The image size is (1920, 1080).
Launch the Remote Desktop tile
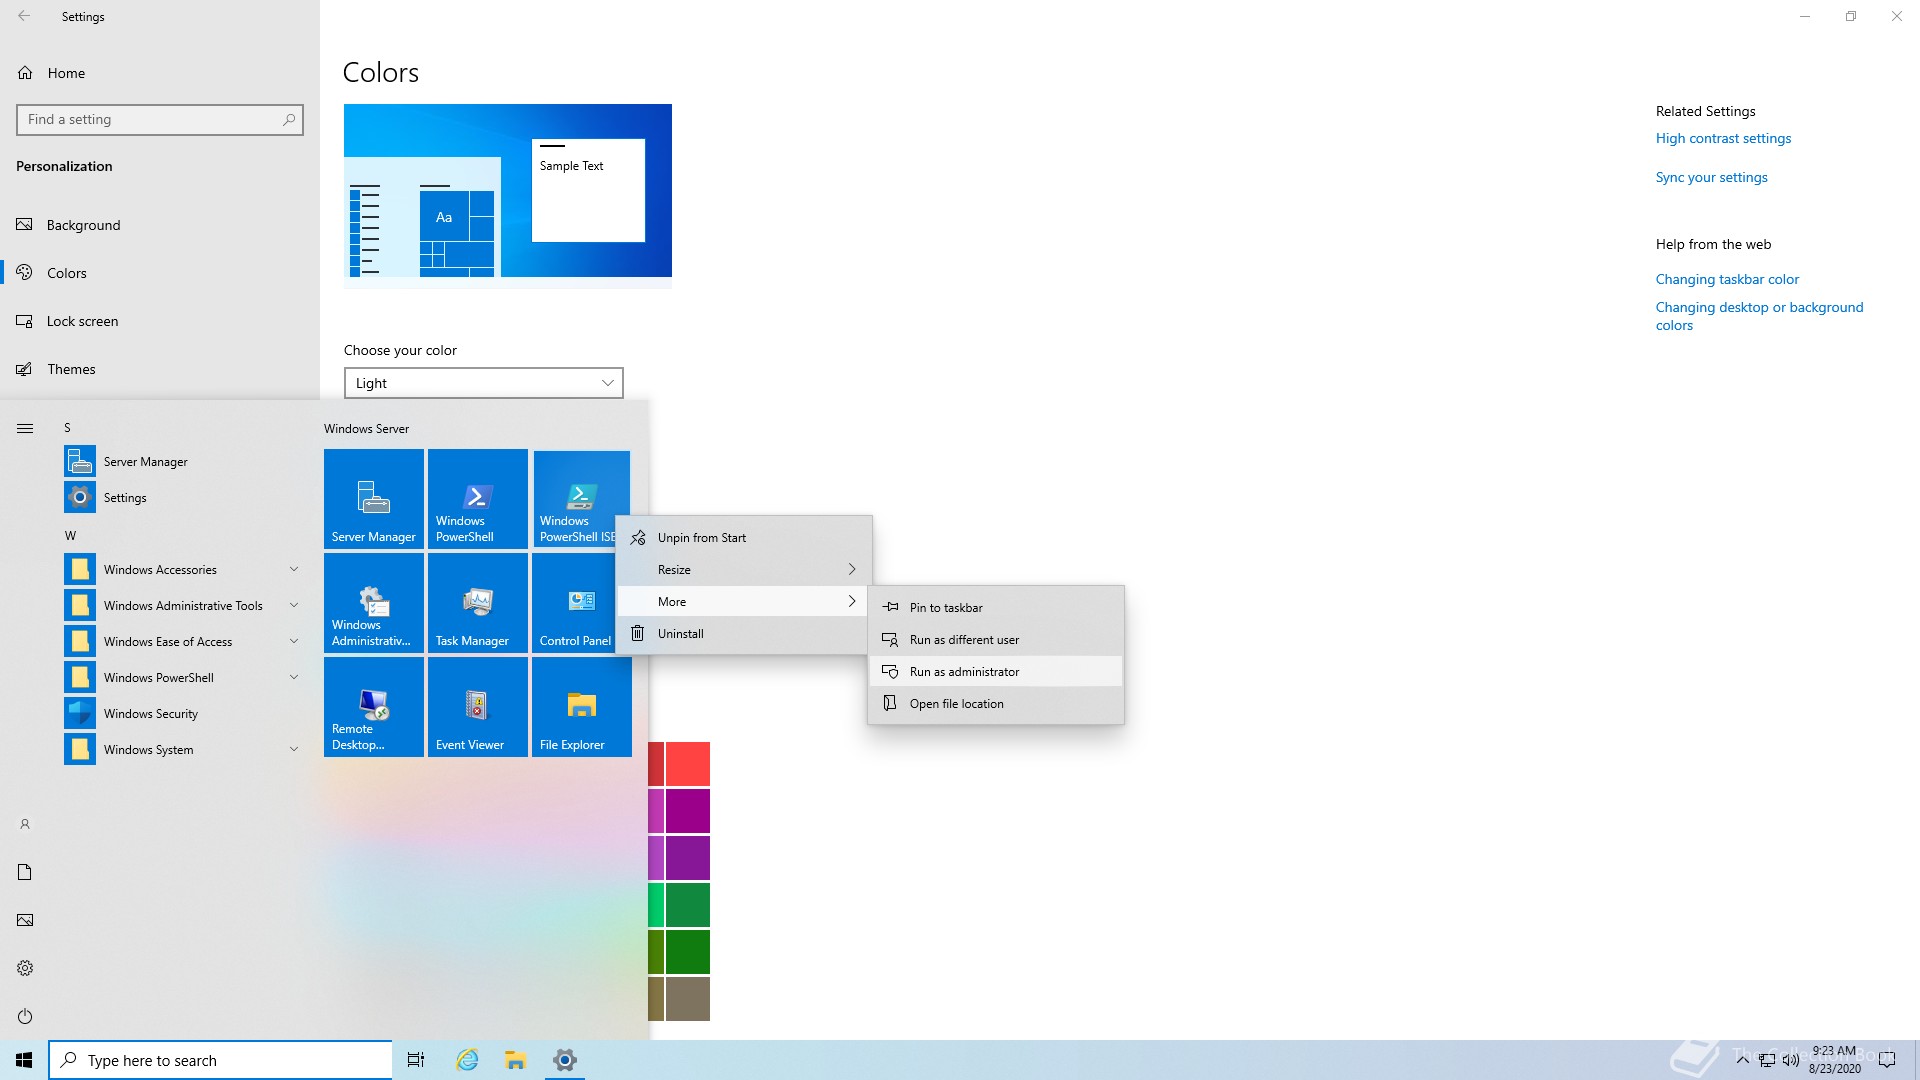[x=374, y=707]
